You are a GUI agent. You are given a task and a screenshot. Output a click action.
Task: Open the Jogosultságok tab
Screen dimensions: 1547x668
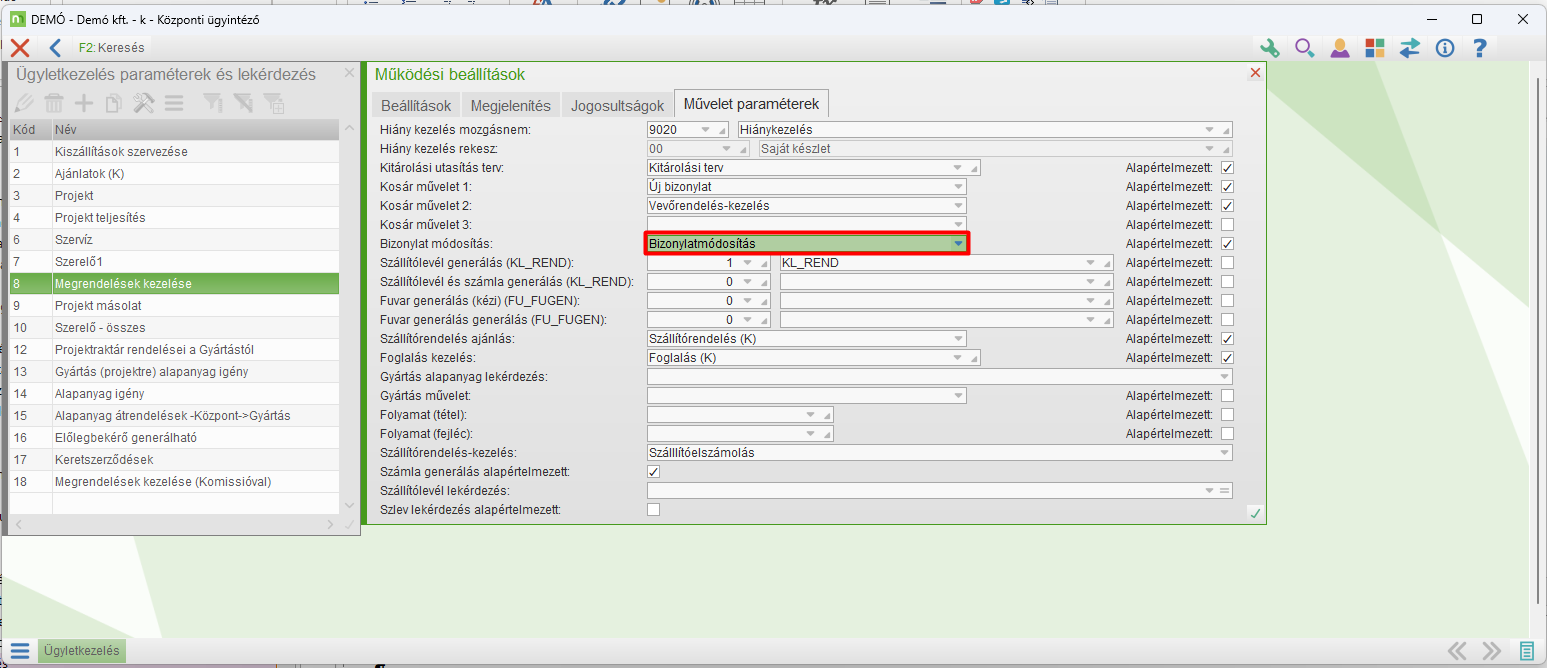[x=617, y=105]
